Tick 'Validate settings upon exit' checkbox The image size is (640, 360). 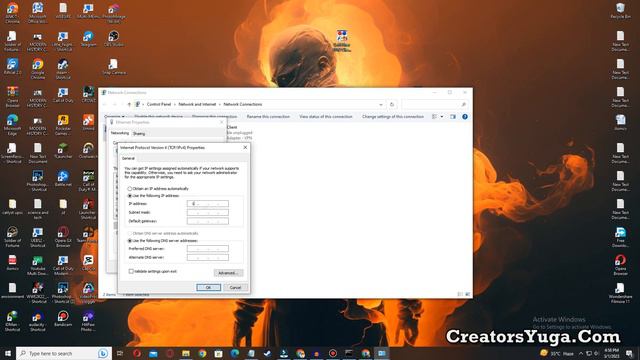point(131,271)
